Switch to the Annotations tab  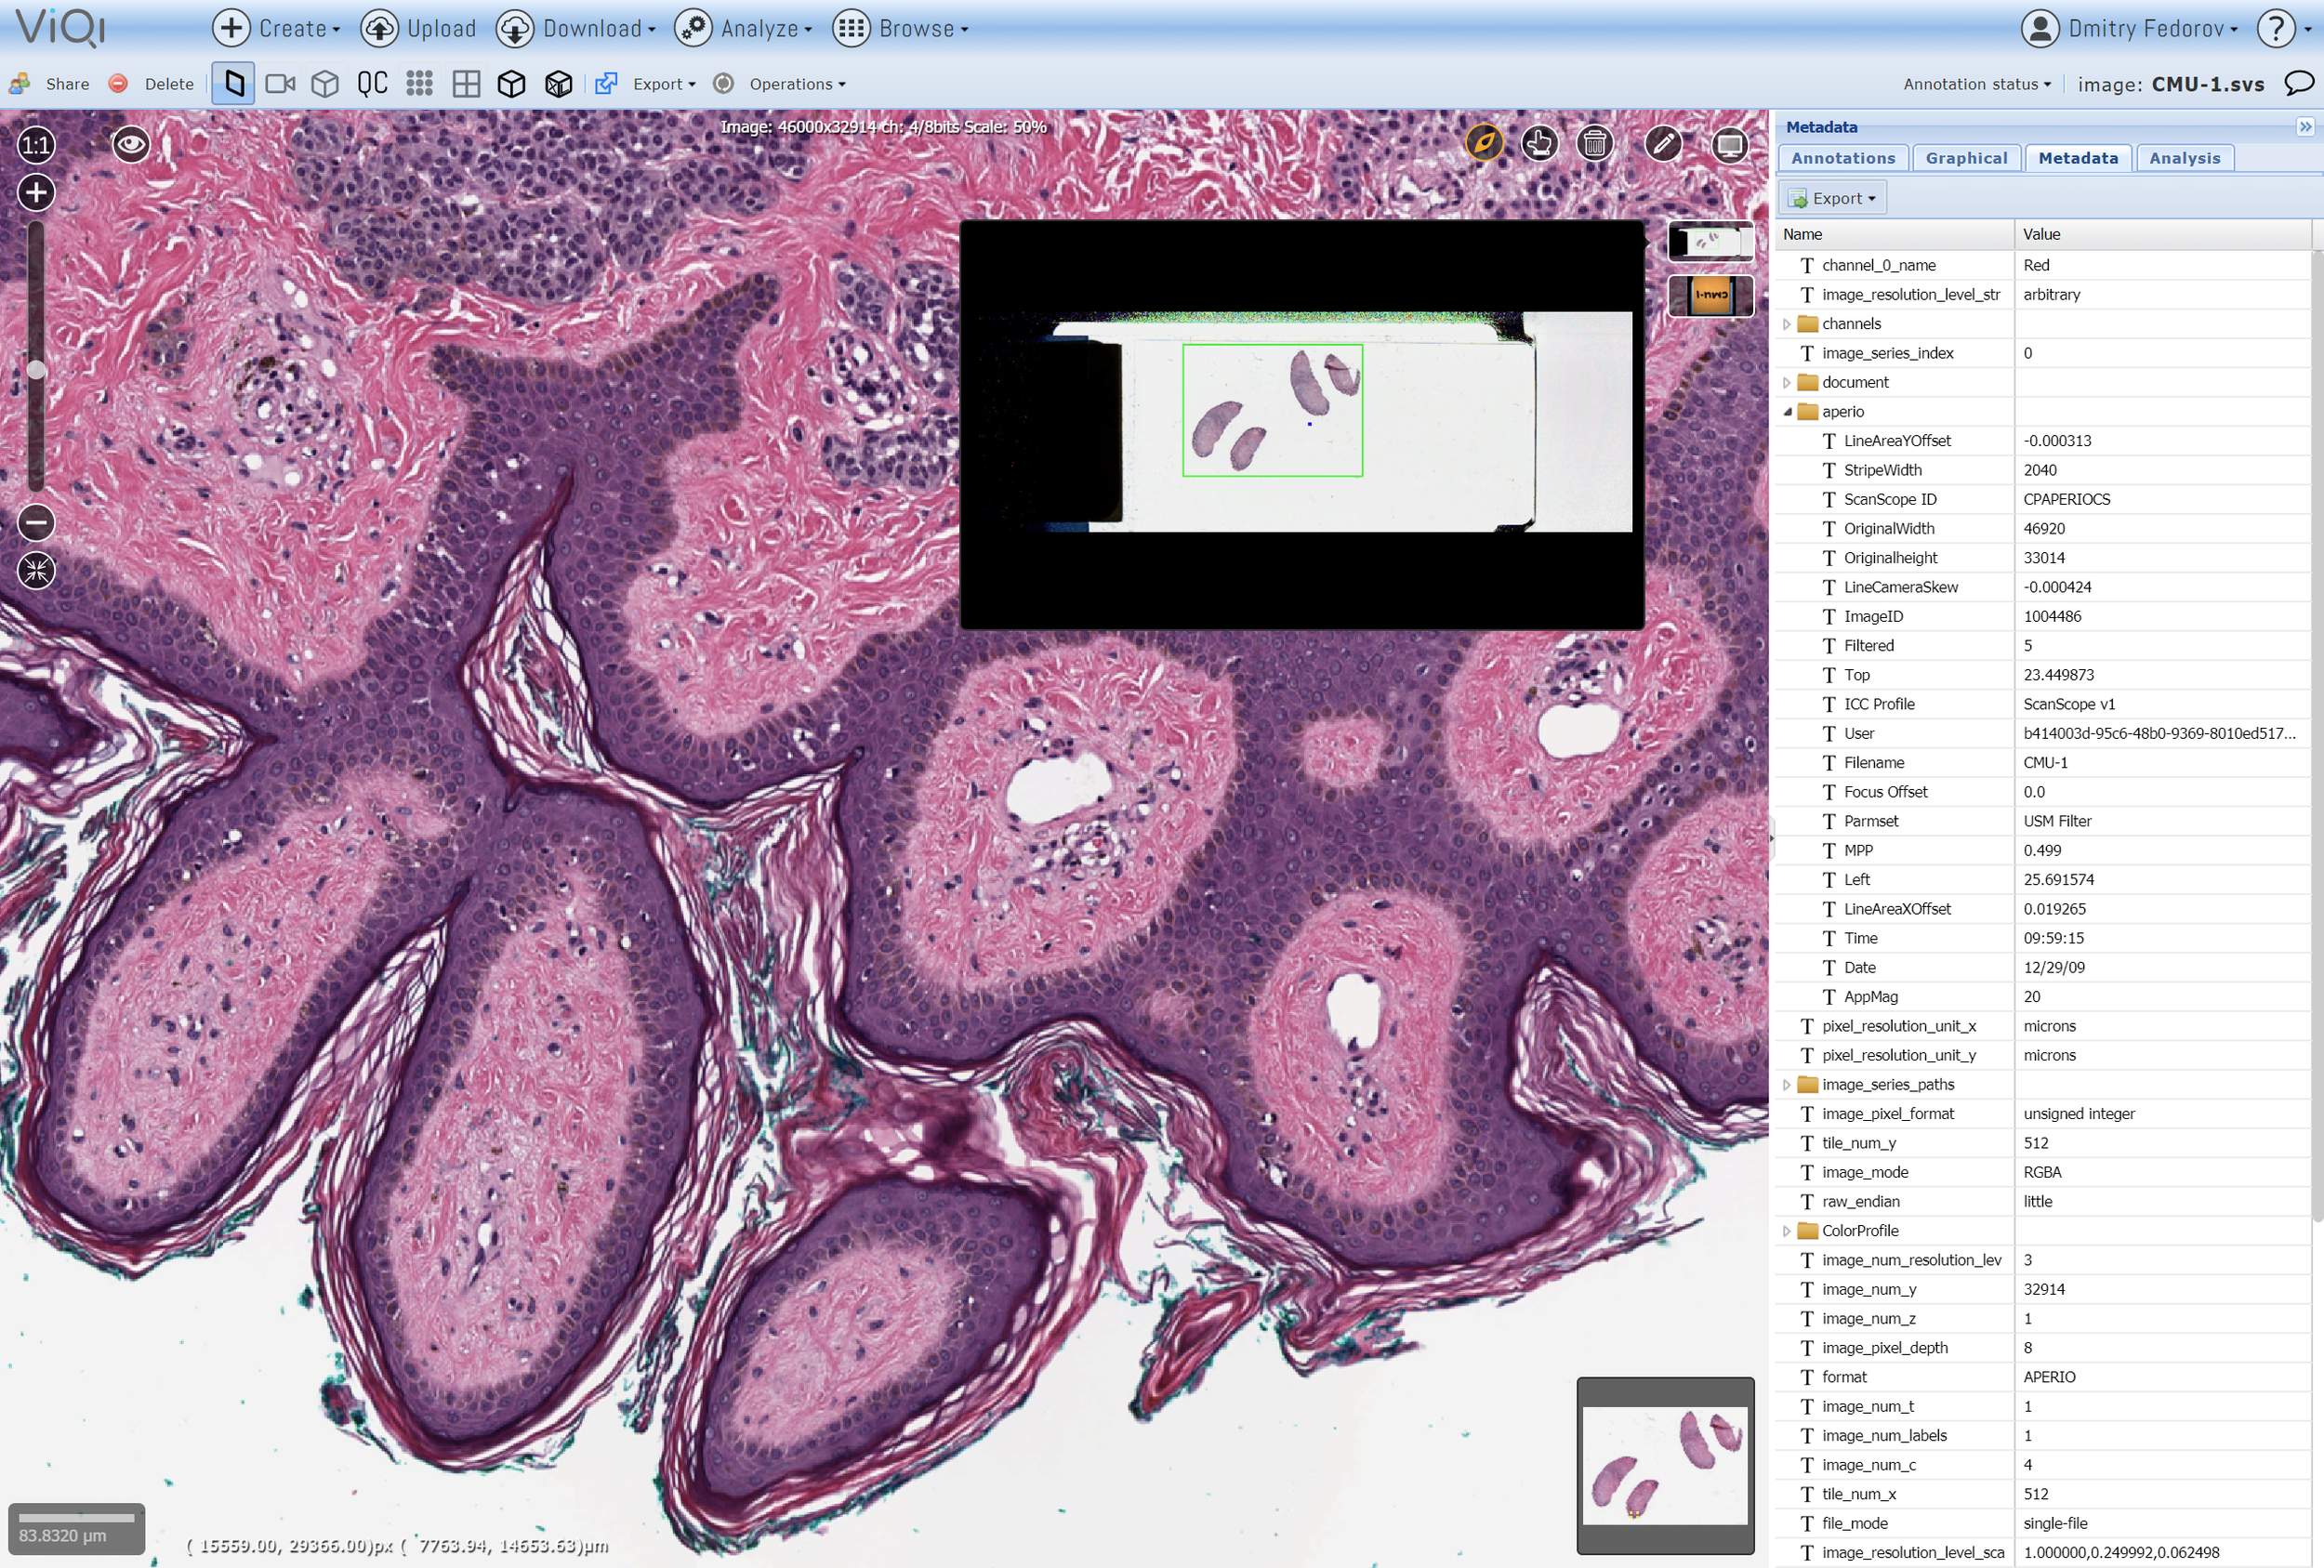1842,158
